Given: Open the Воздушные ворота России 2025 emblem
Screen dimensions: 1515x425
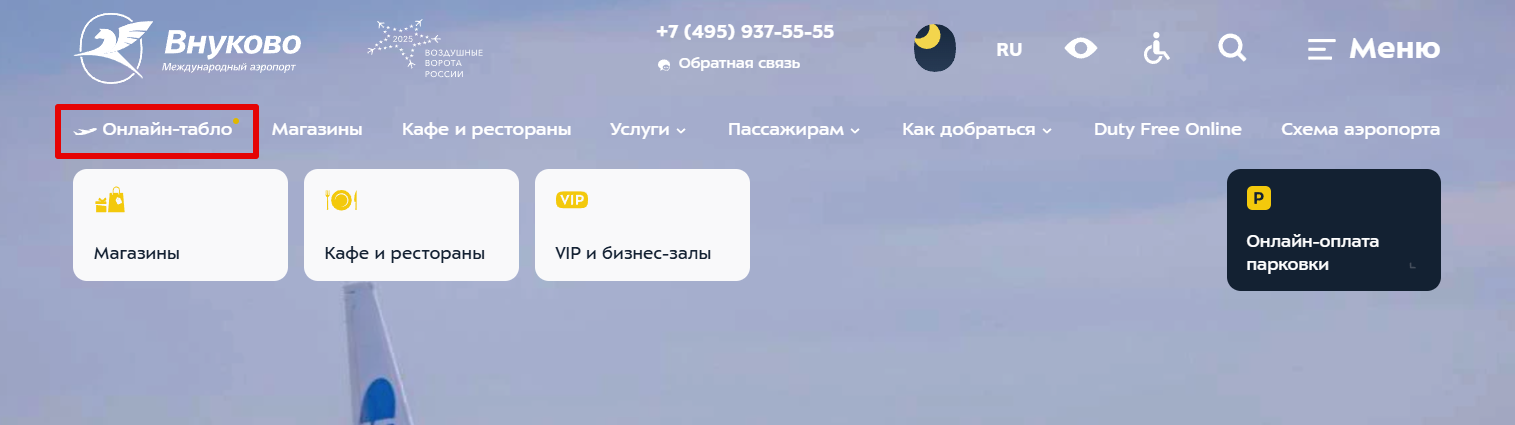Looking at the screenshot, I should (425, 49).
